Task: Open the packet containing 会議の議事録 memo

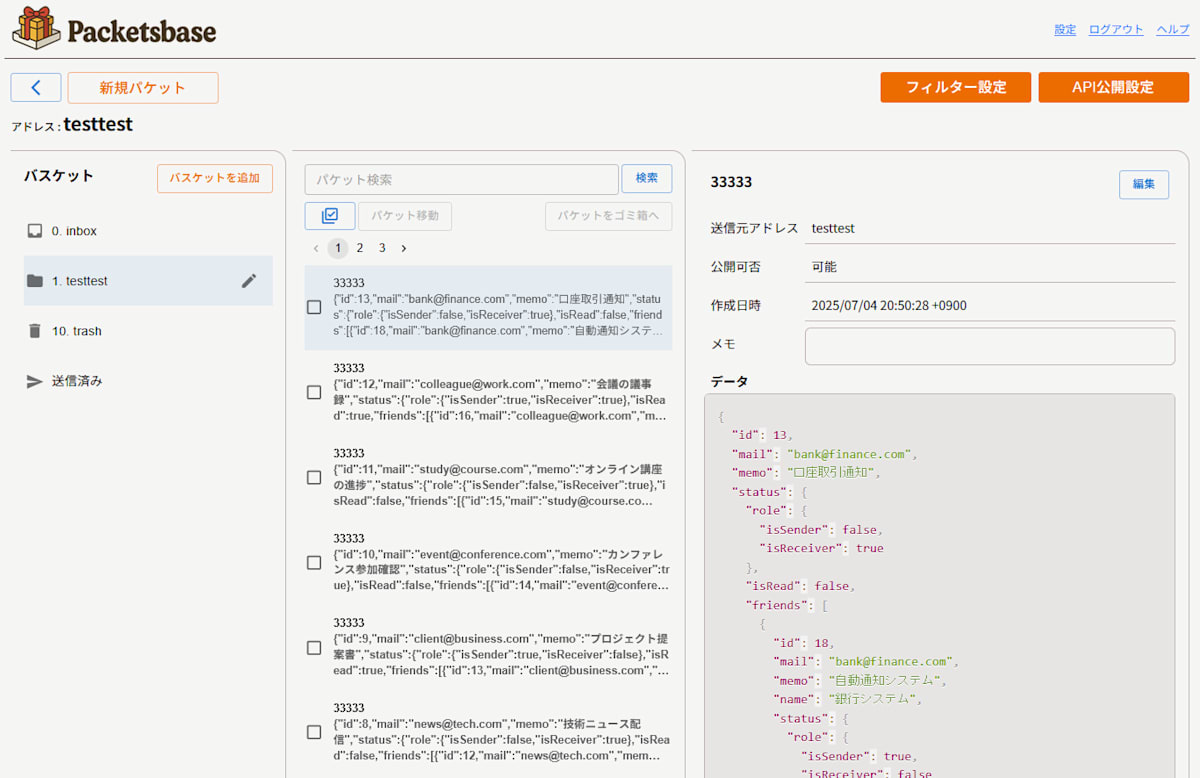Action: 489,392
